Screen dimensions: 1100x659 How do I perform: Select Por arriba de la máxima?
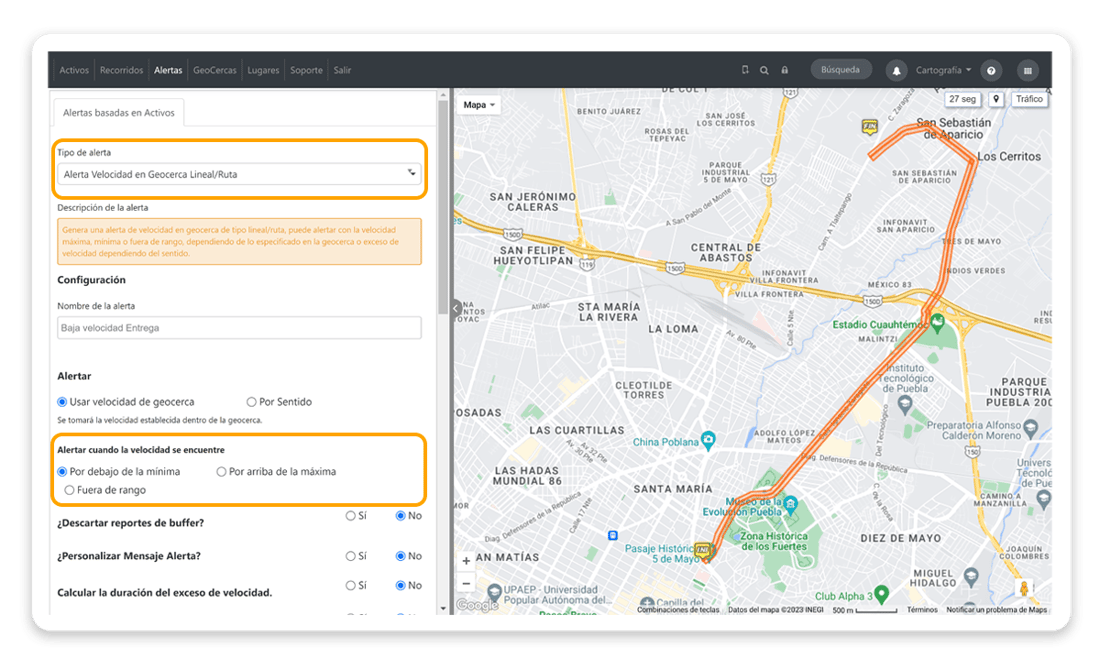221,472
